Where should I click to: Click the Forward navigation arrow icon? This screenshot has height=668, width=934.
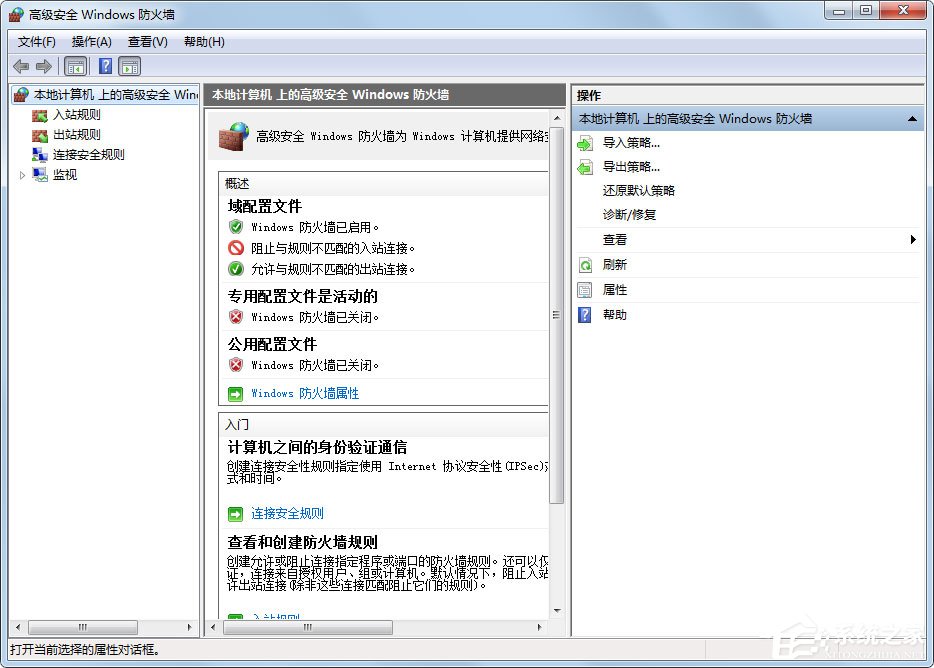tap(44, 66)
